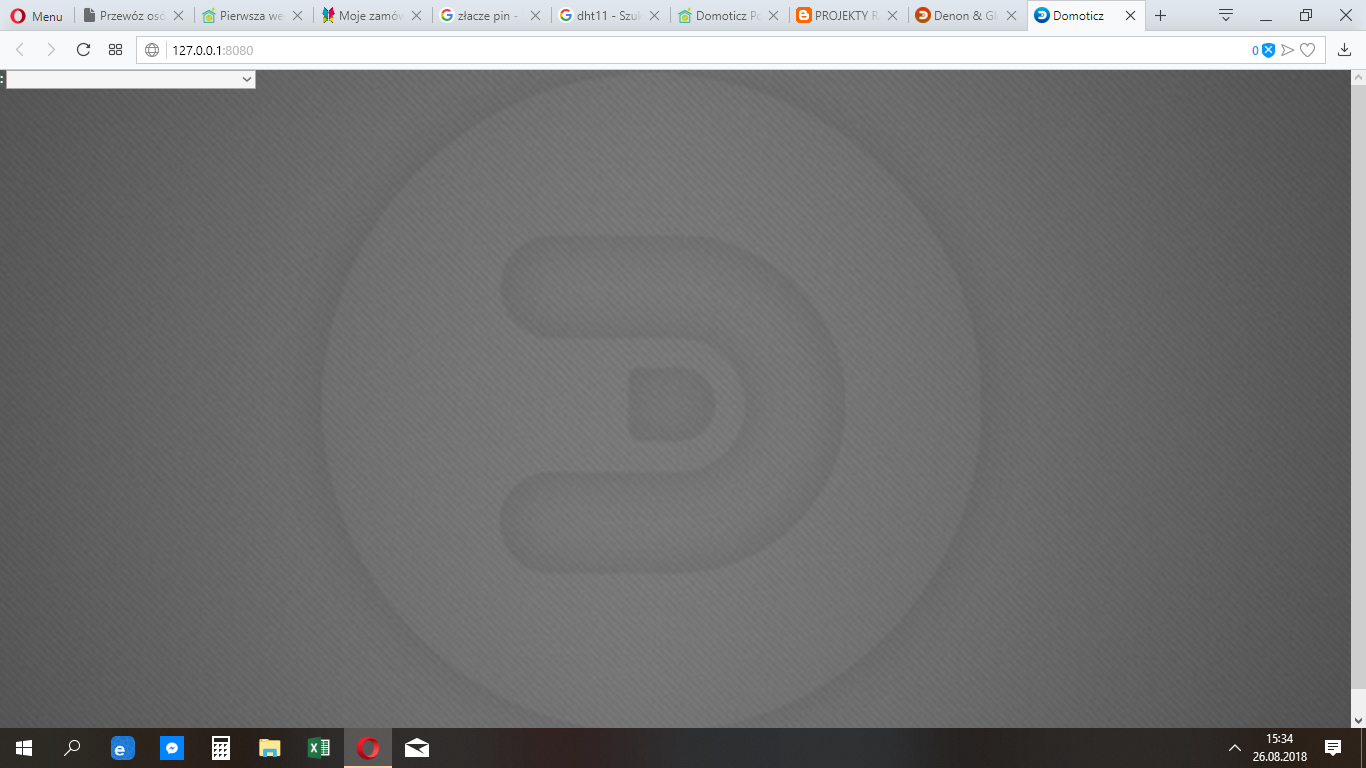Close the 'Pierwsza we' tab
Image resolution: width=1366 pixels, height=768 pixels.
tap(297, 16)
